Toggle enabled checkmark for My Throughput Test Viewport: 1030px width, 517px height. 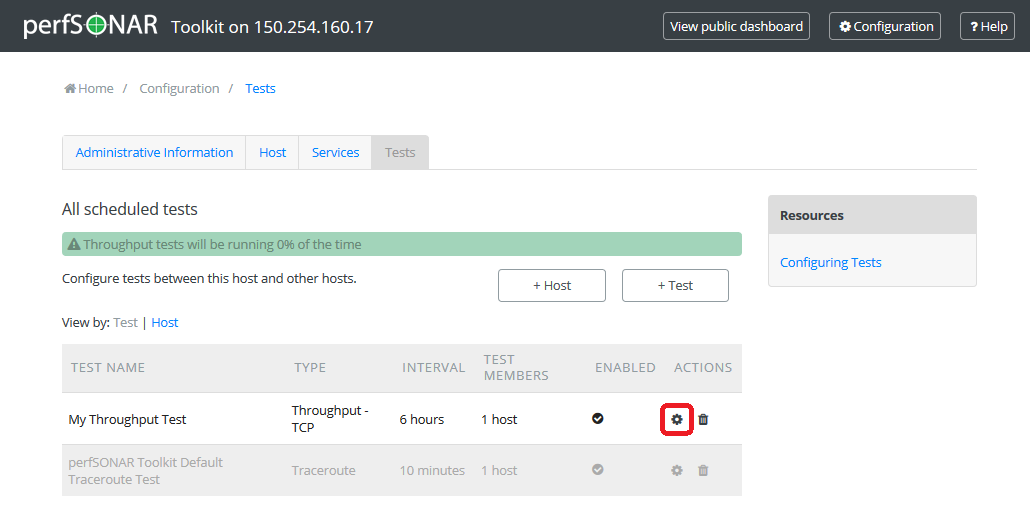click(598, 418)
